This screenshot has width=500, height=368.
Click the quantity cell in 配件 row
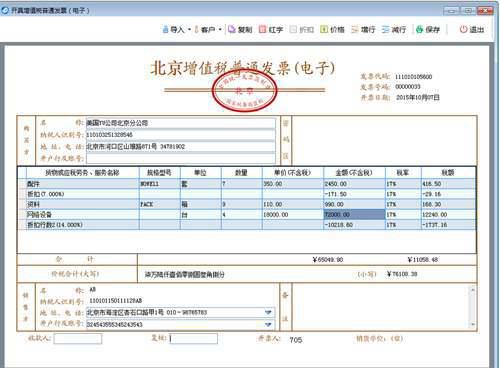pos(242,184)
